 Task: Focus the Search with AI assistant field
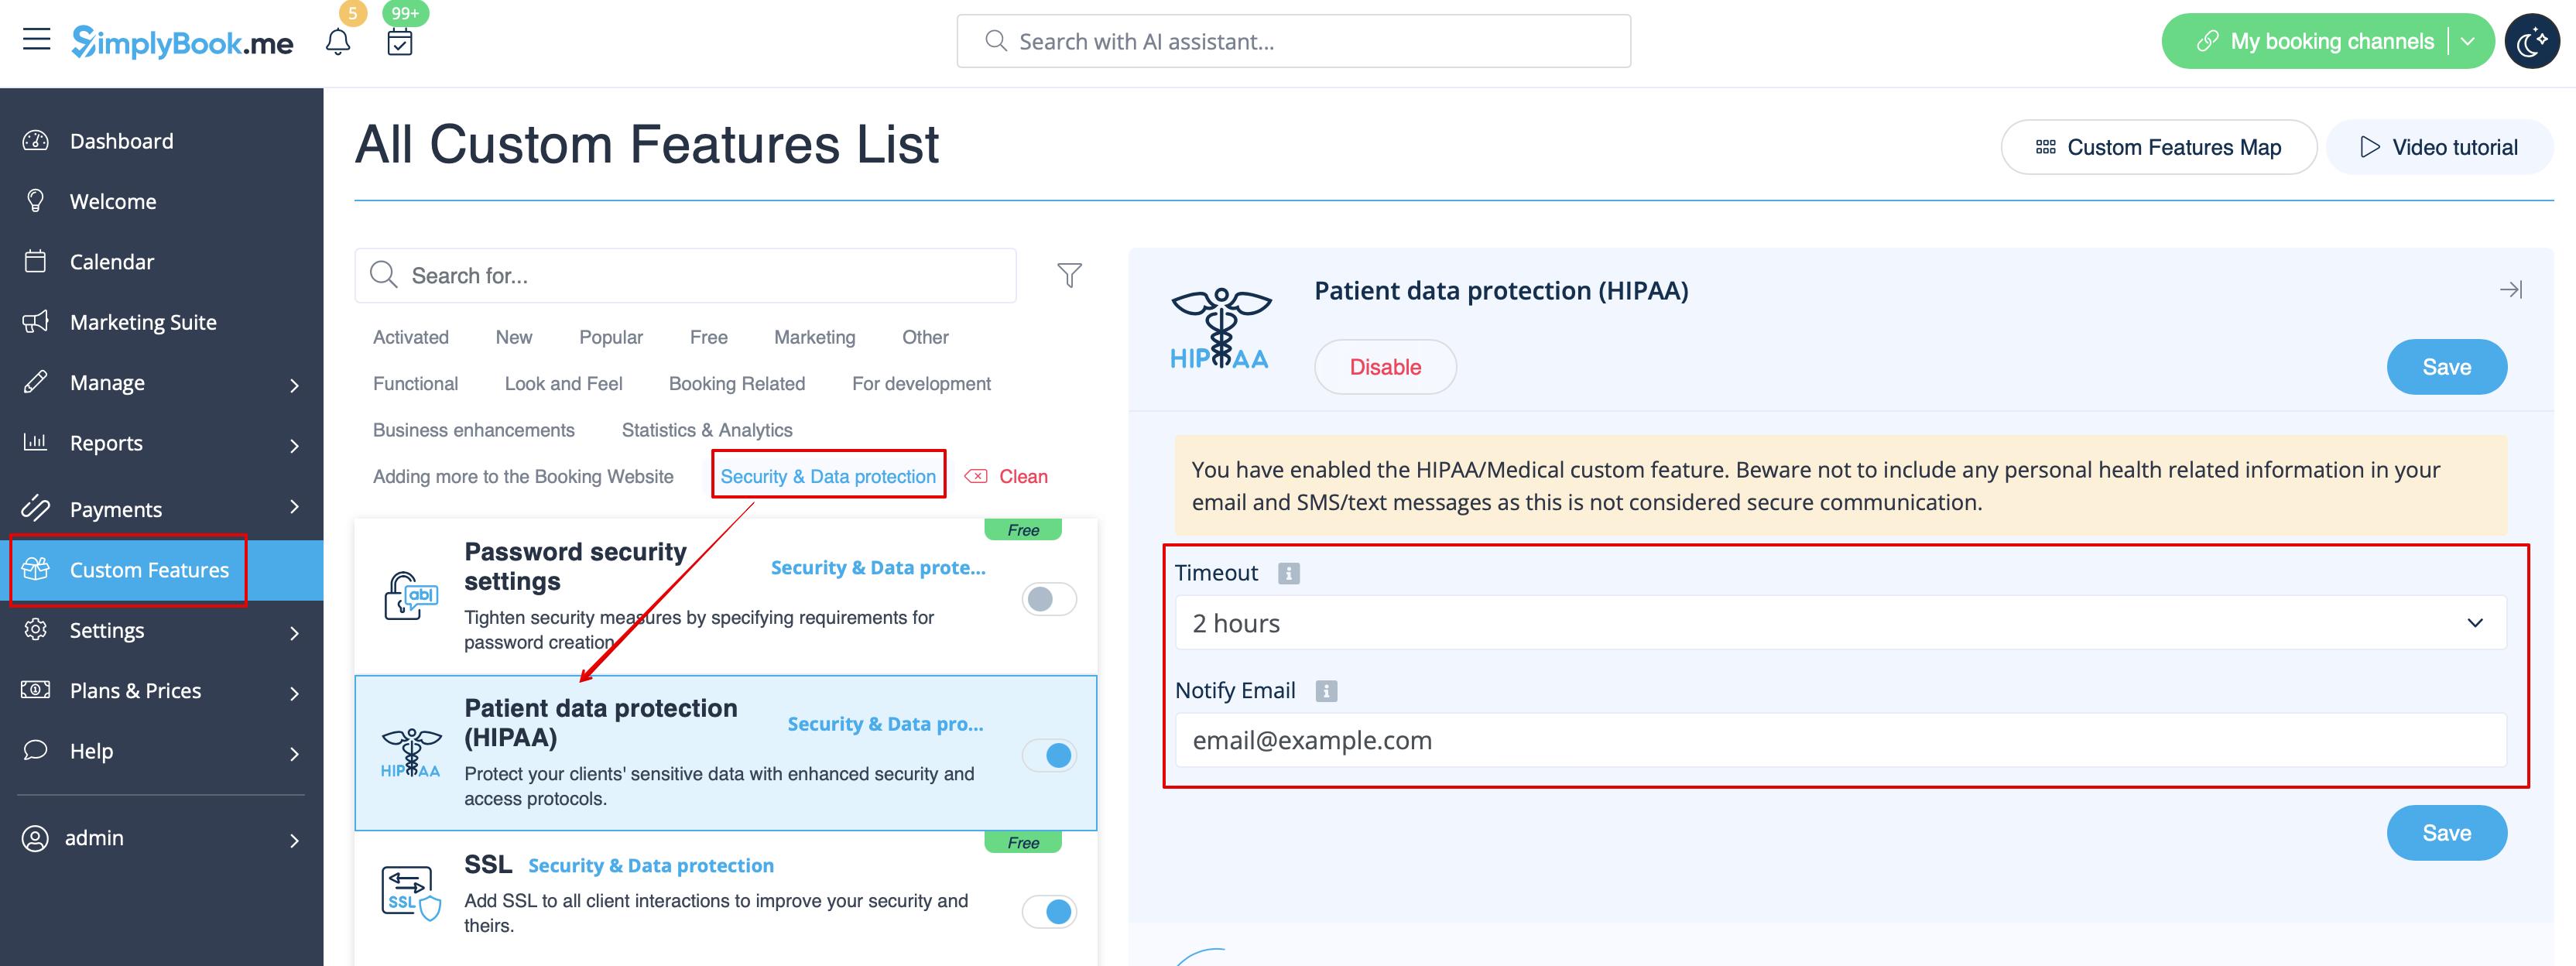point(1294,41)
